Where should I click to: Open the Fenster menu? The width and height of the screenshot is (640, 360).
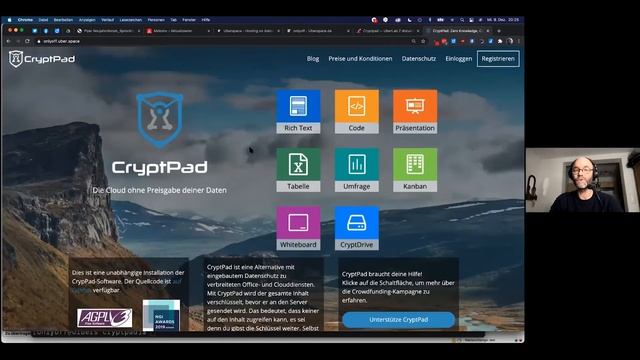pyautogui.click(x=189, y=20)
